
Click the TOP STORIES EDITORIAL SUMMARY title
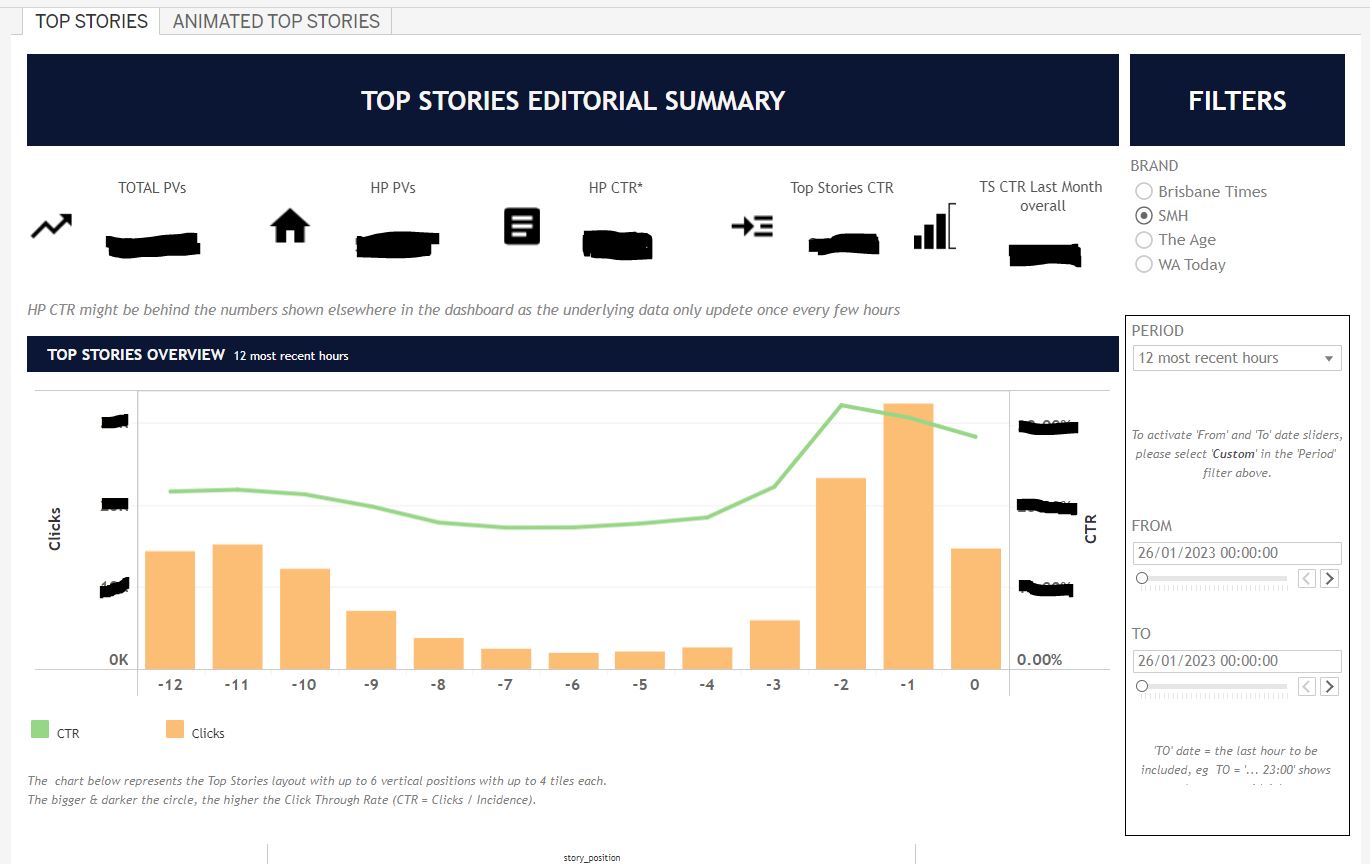[x=573, y=101]
